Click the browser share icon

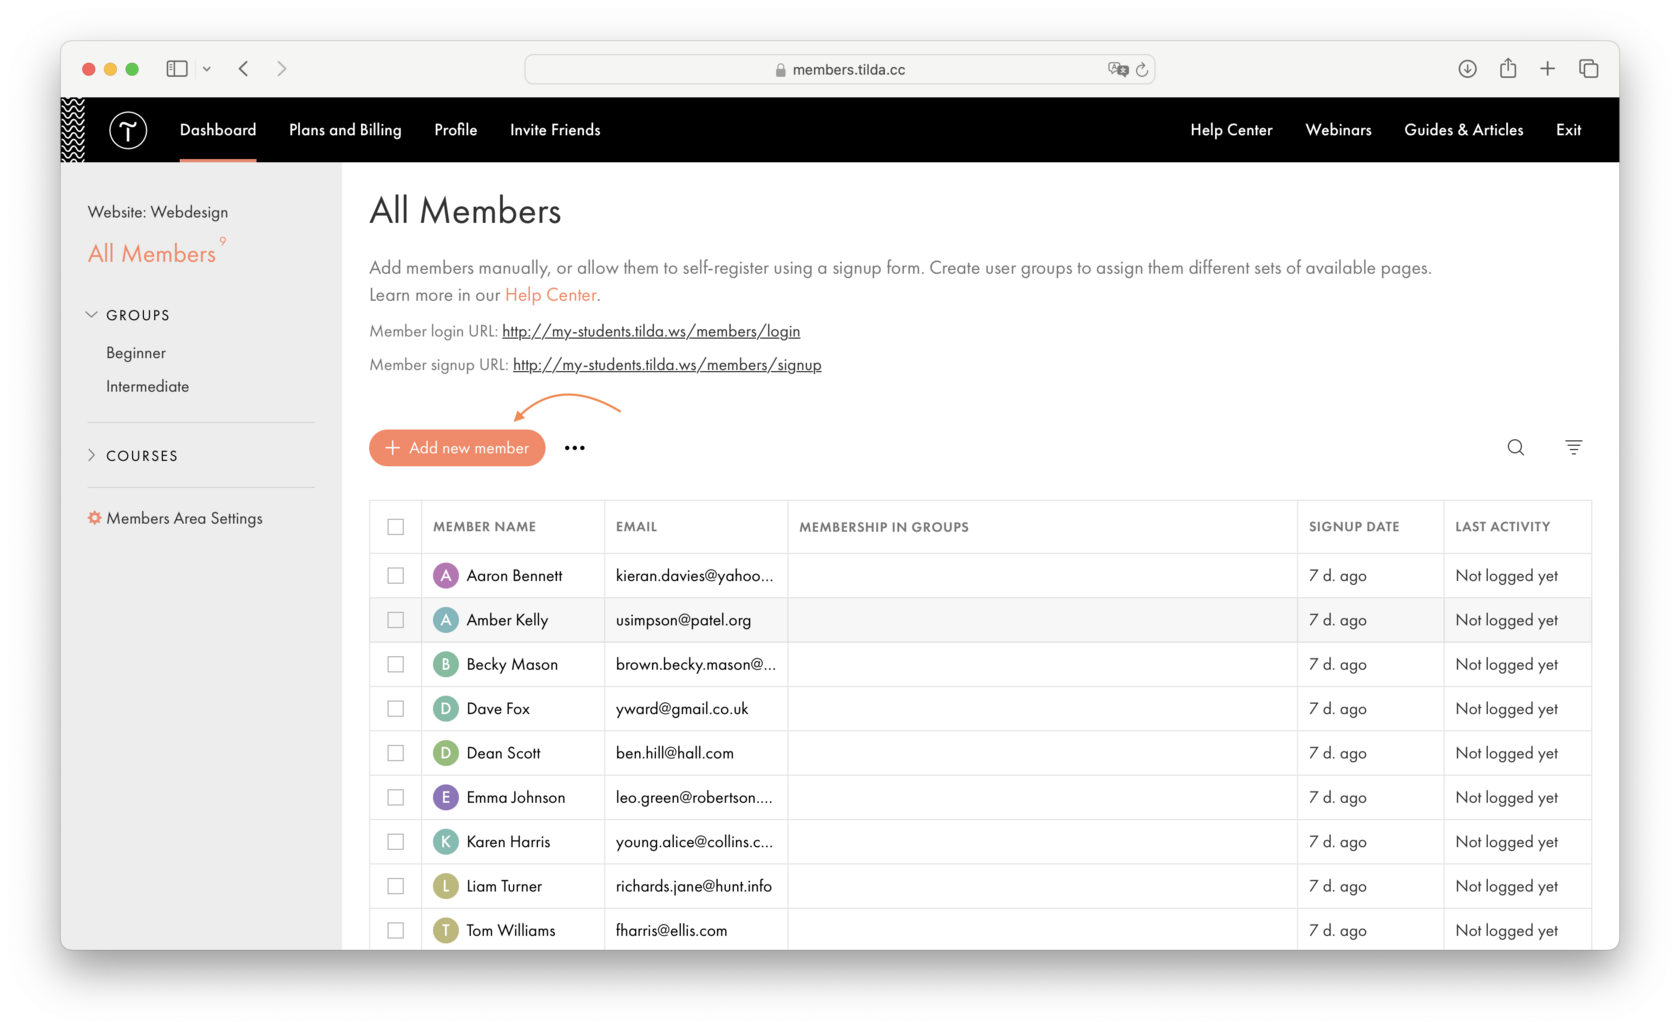(1508, 68)
